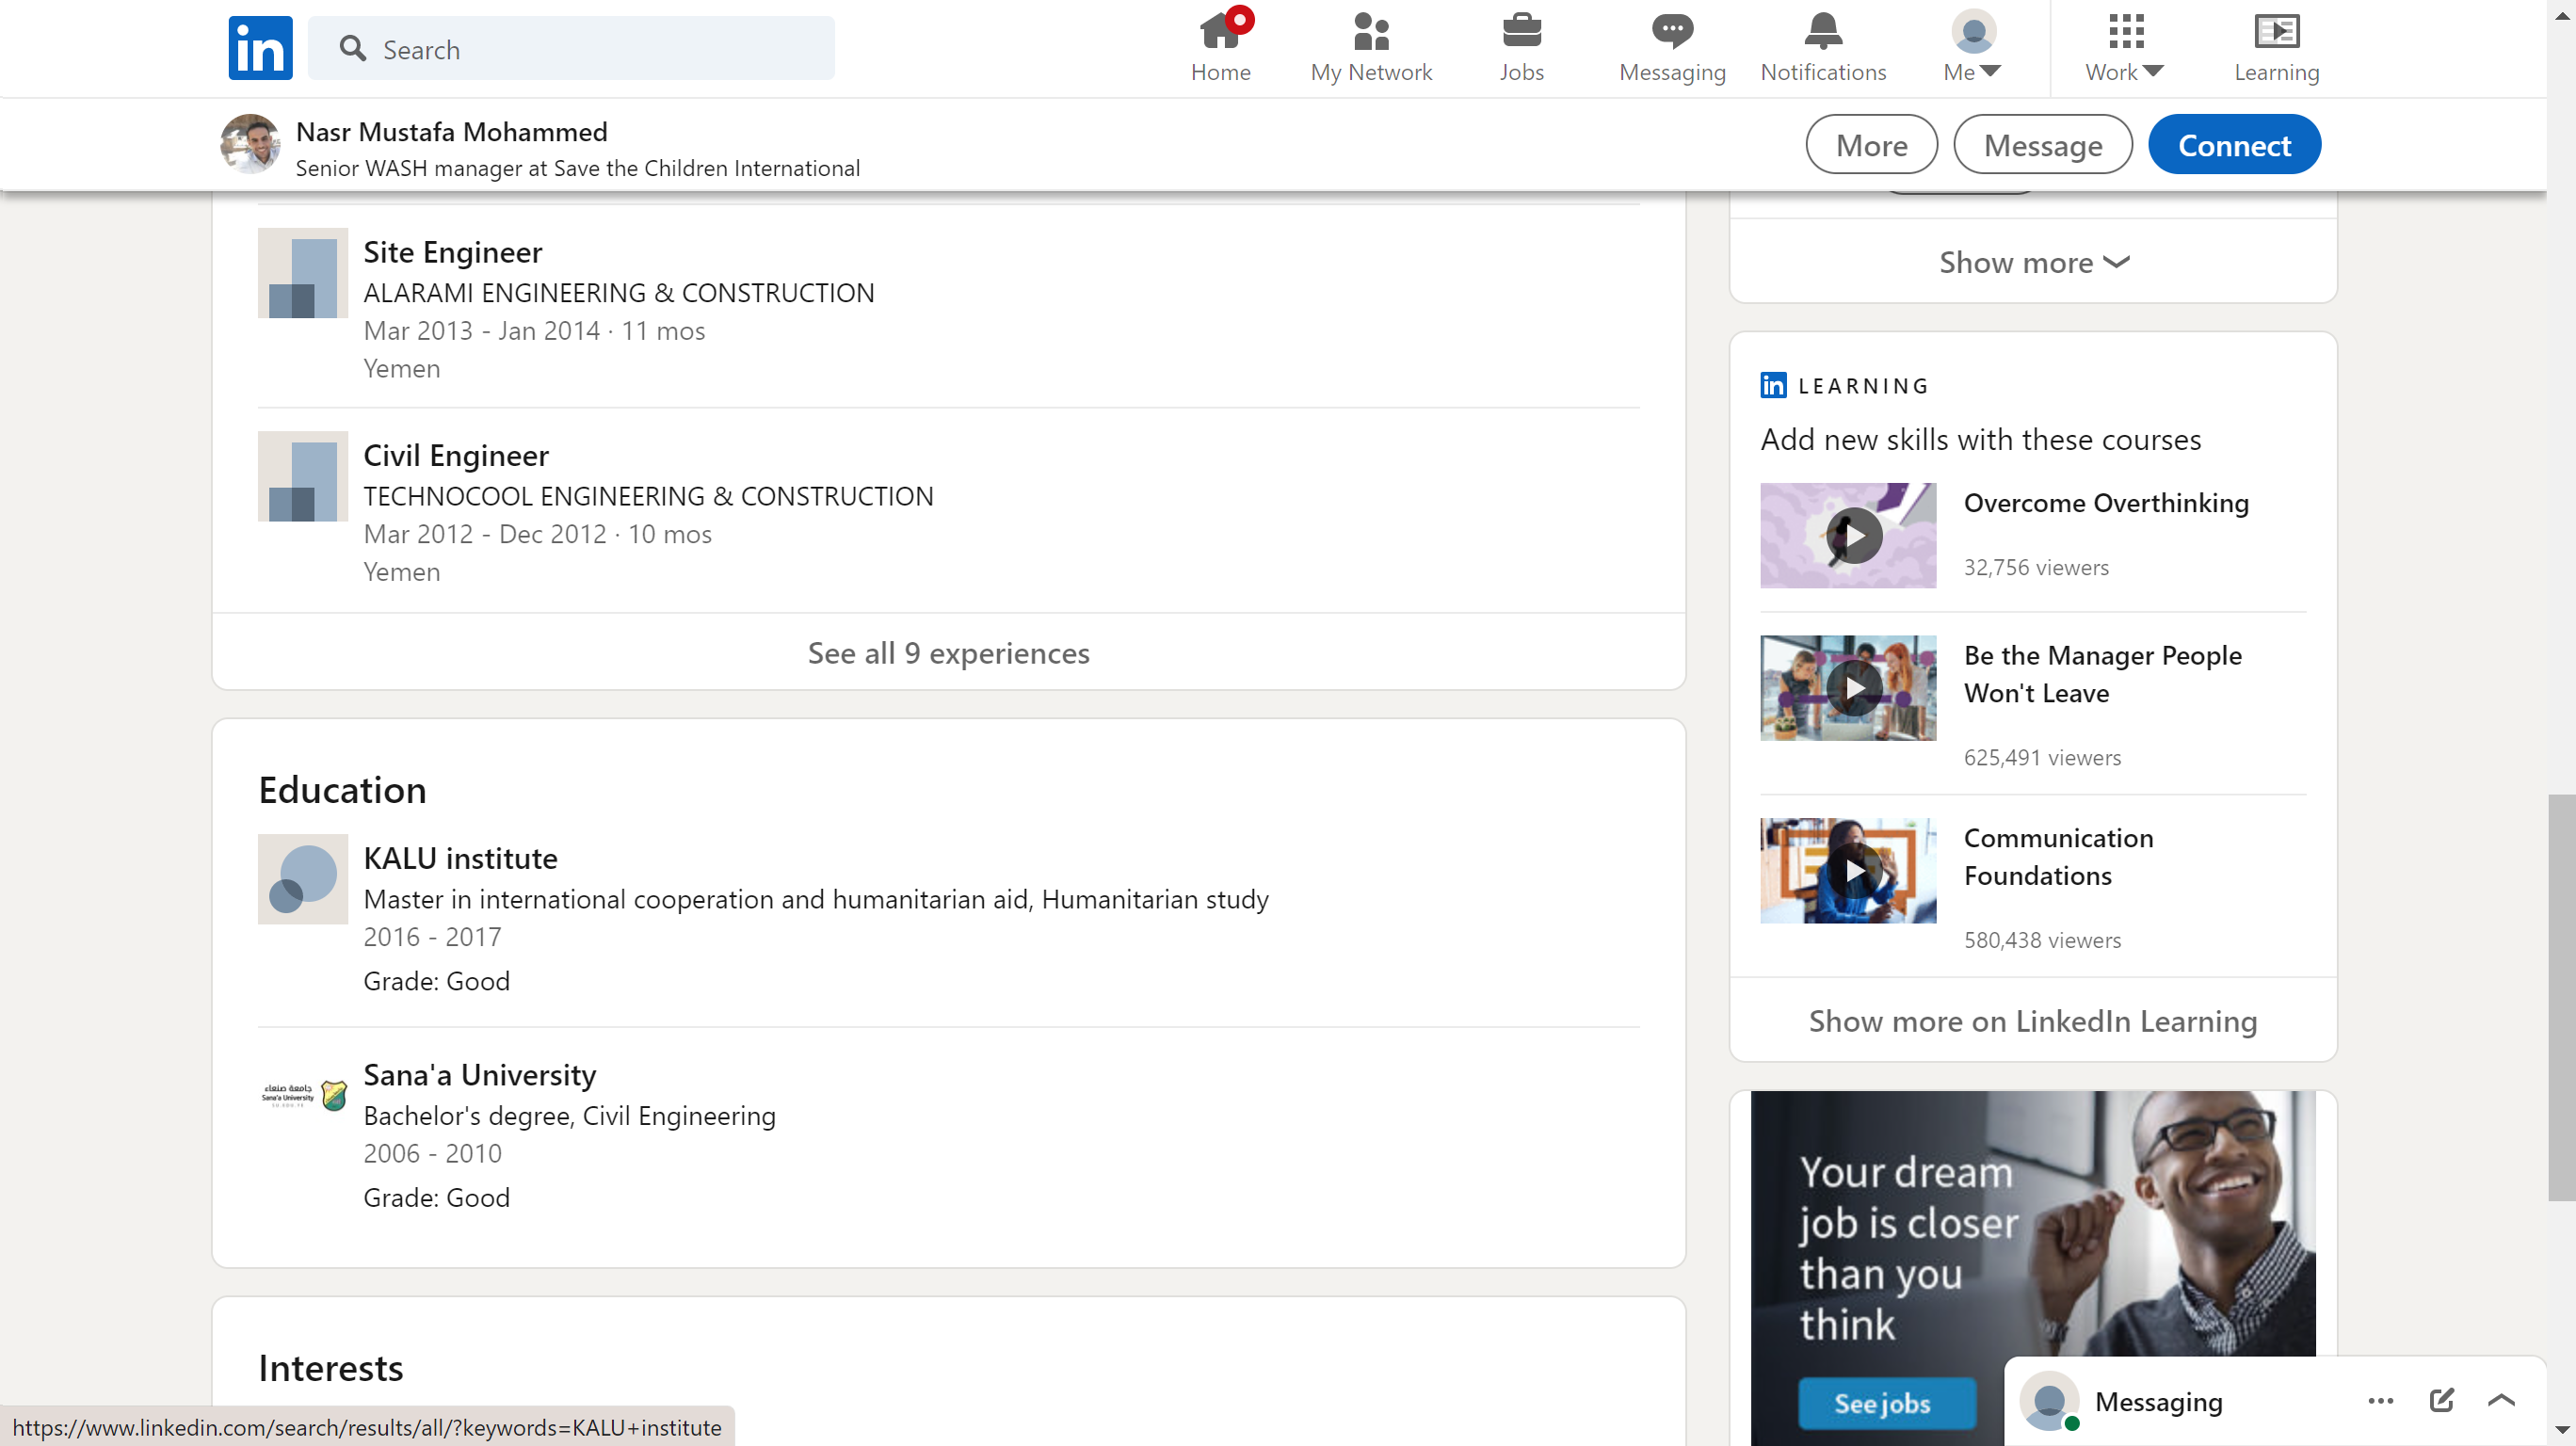
Task: Click the Message button
Action: (x=2042, y=145)
